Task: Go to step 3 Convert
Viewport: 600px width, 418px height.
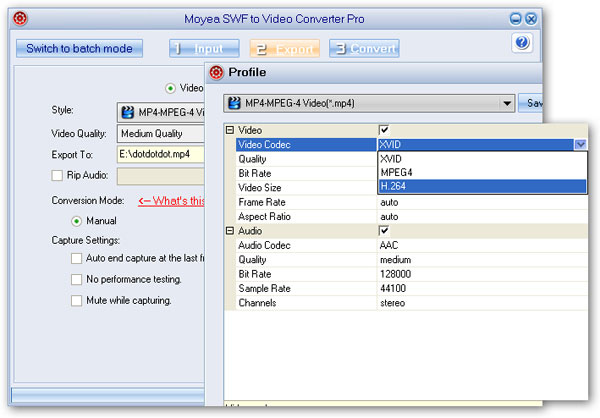Action: click(x=364, y=49)
